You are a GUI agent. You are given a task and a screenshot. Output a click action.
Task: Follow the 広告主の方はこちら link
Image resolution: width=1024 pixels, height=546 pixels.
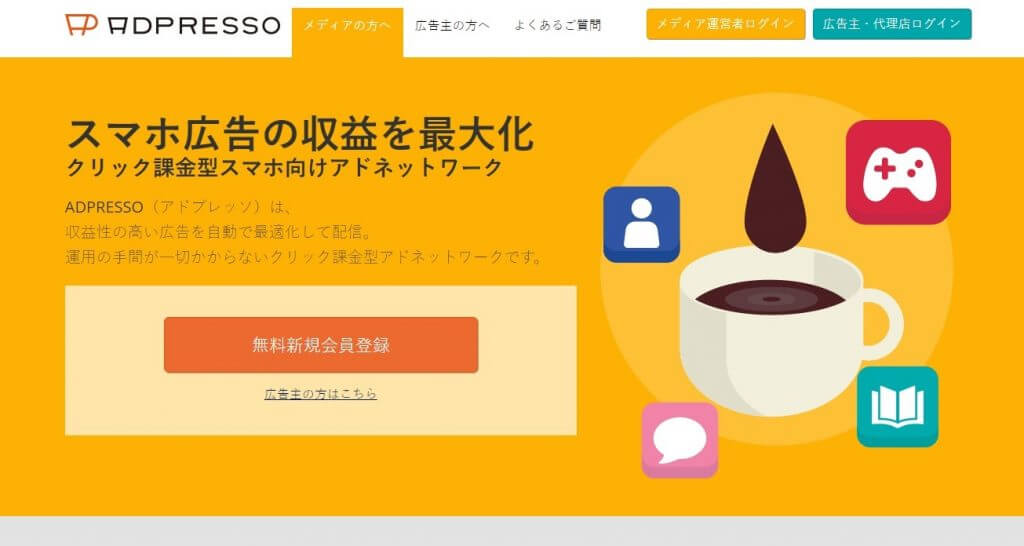click(321, 394)
